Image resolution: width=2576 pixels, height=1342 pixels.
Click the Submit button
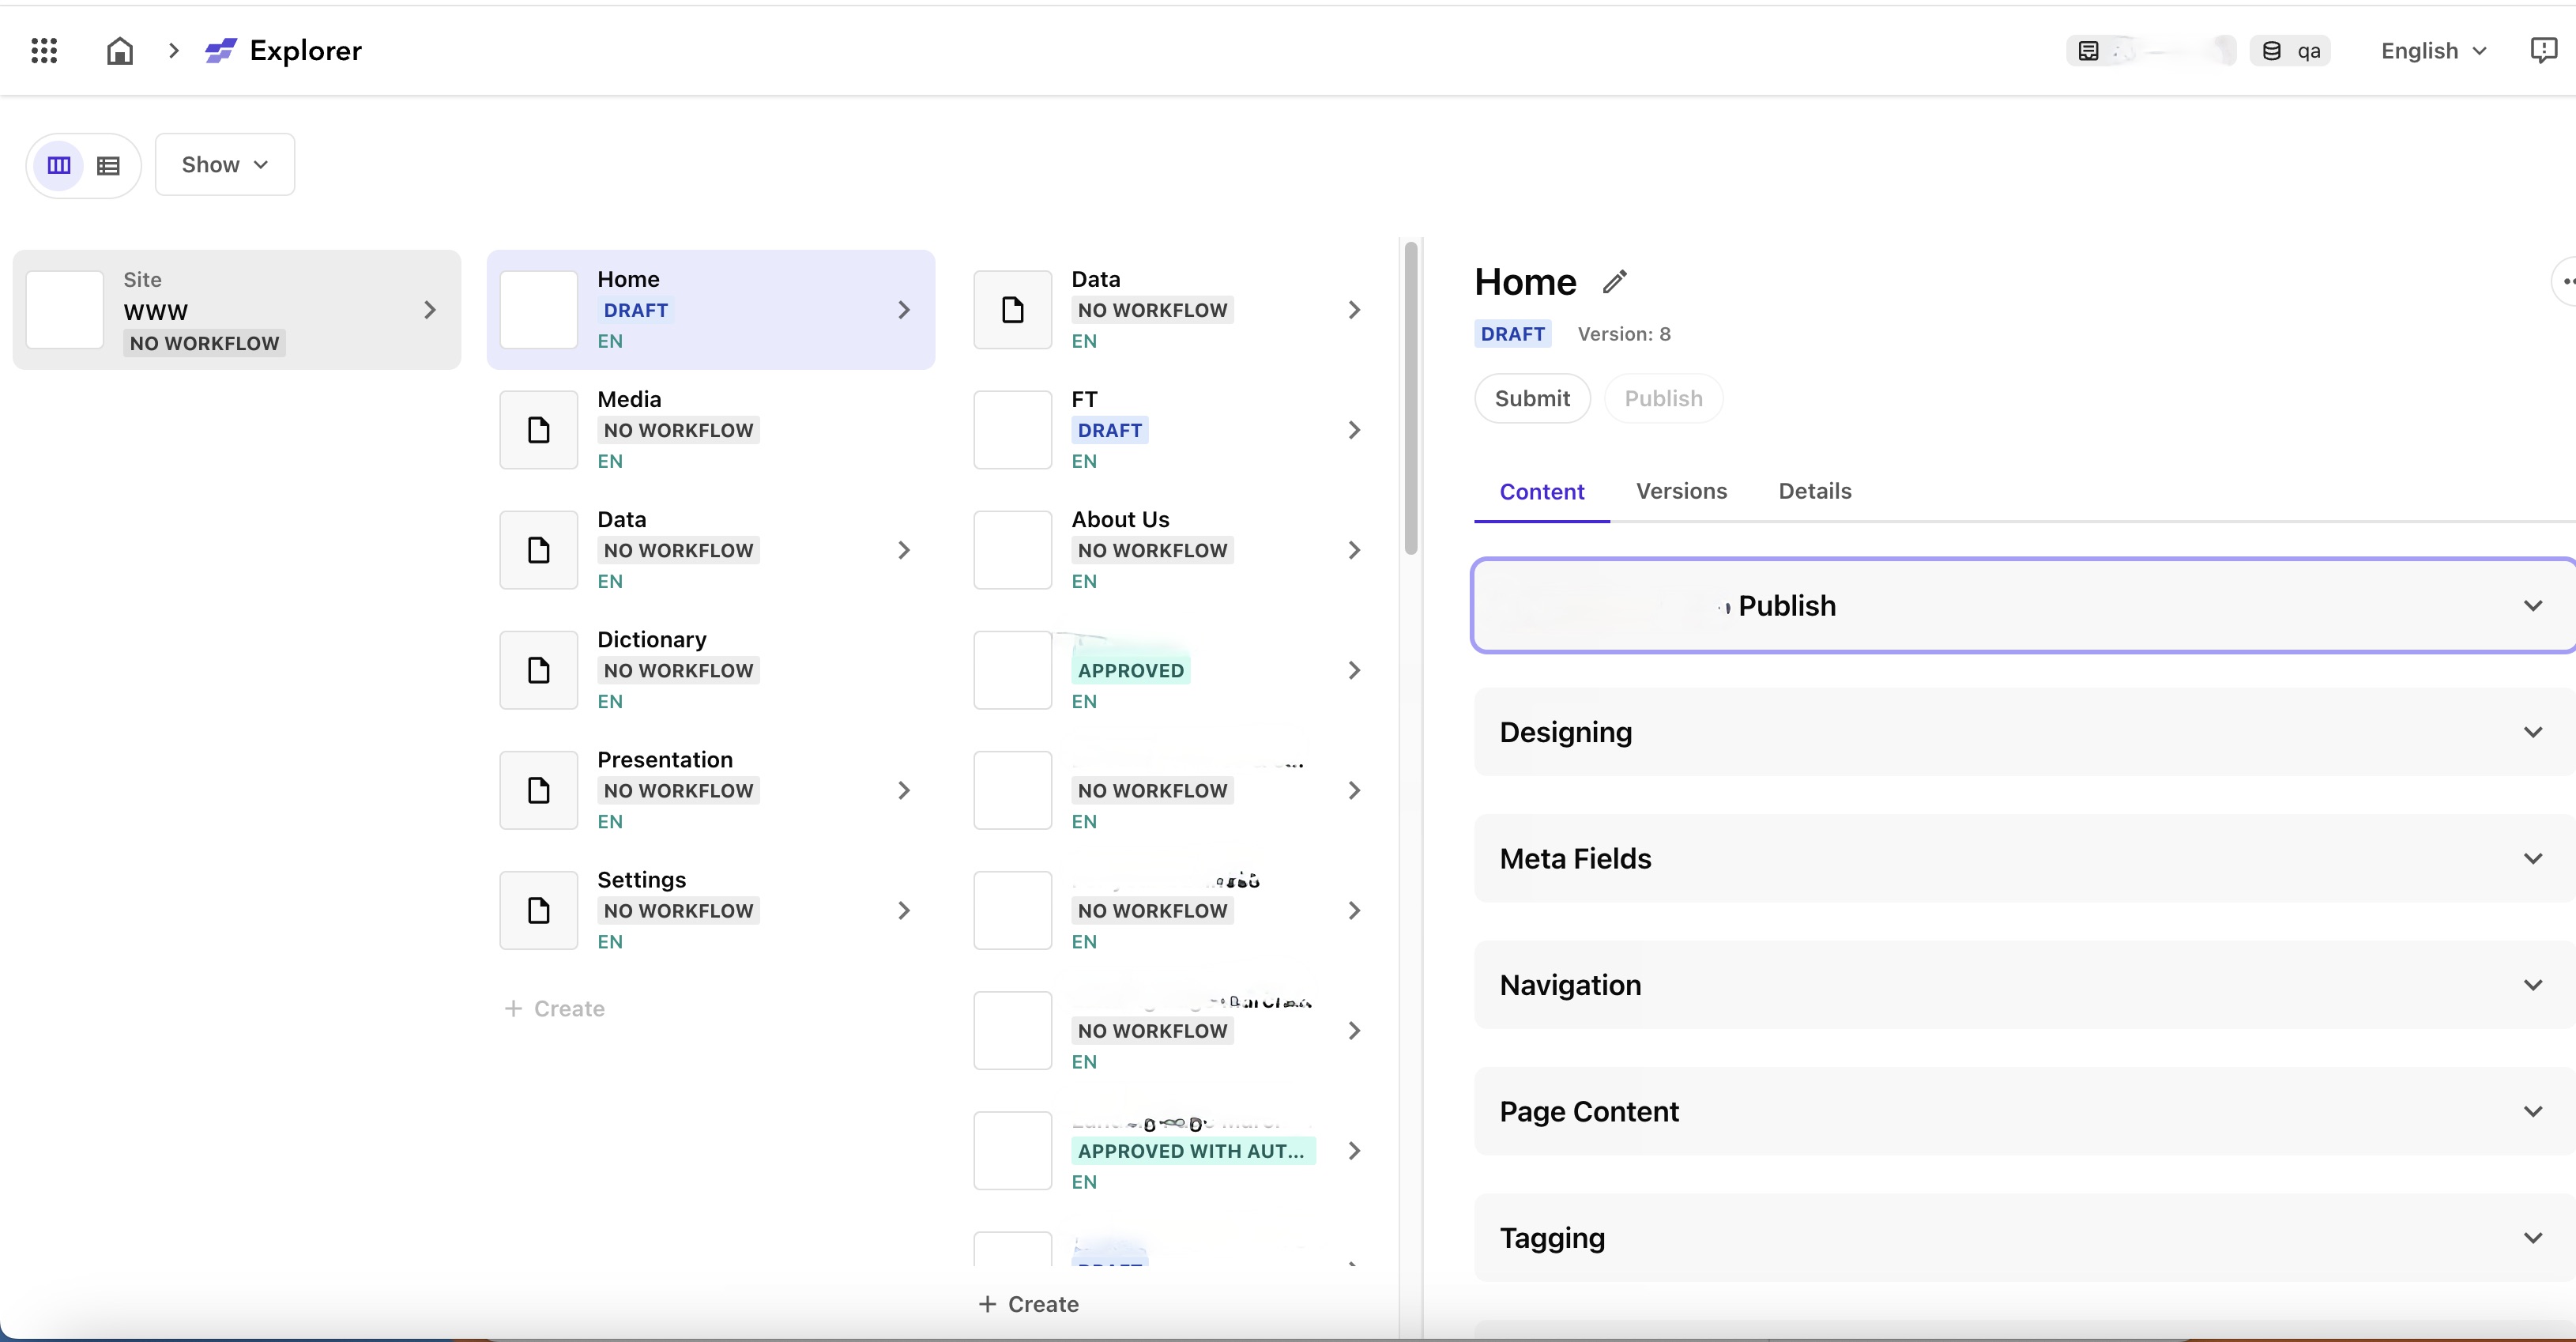click(x=1532, y=398)
